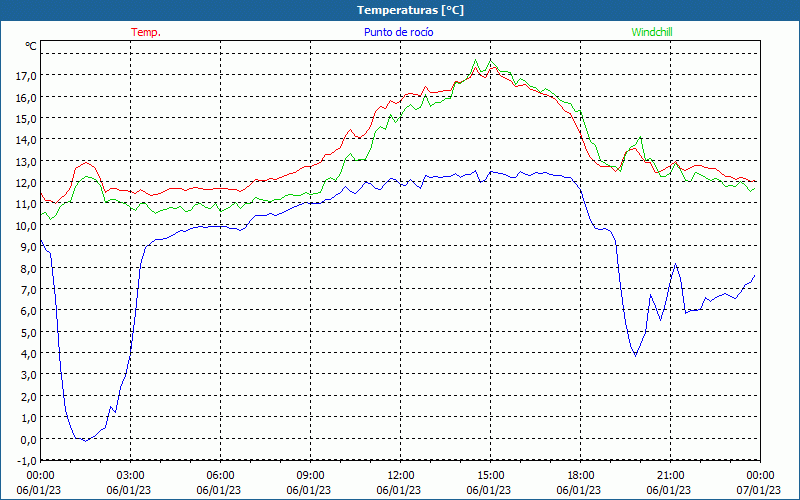The height and width of the screenshot is (500, 800).
Task: Click the 2,0 y-axis value
Action: [x=29, y=396]
